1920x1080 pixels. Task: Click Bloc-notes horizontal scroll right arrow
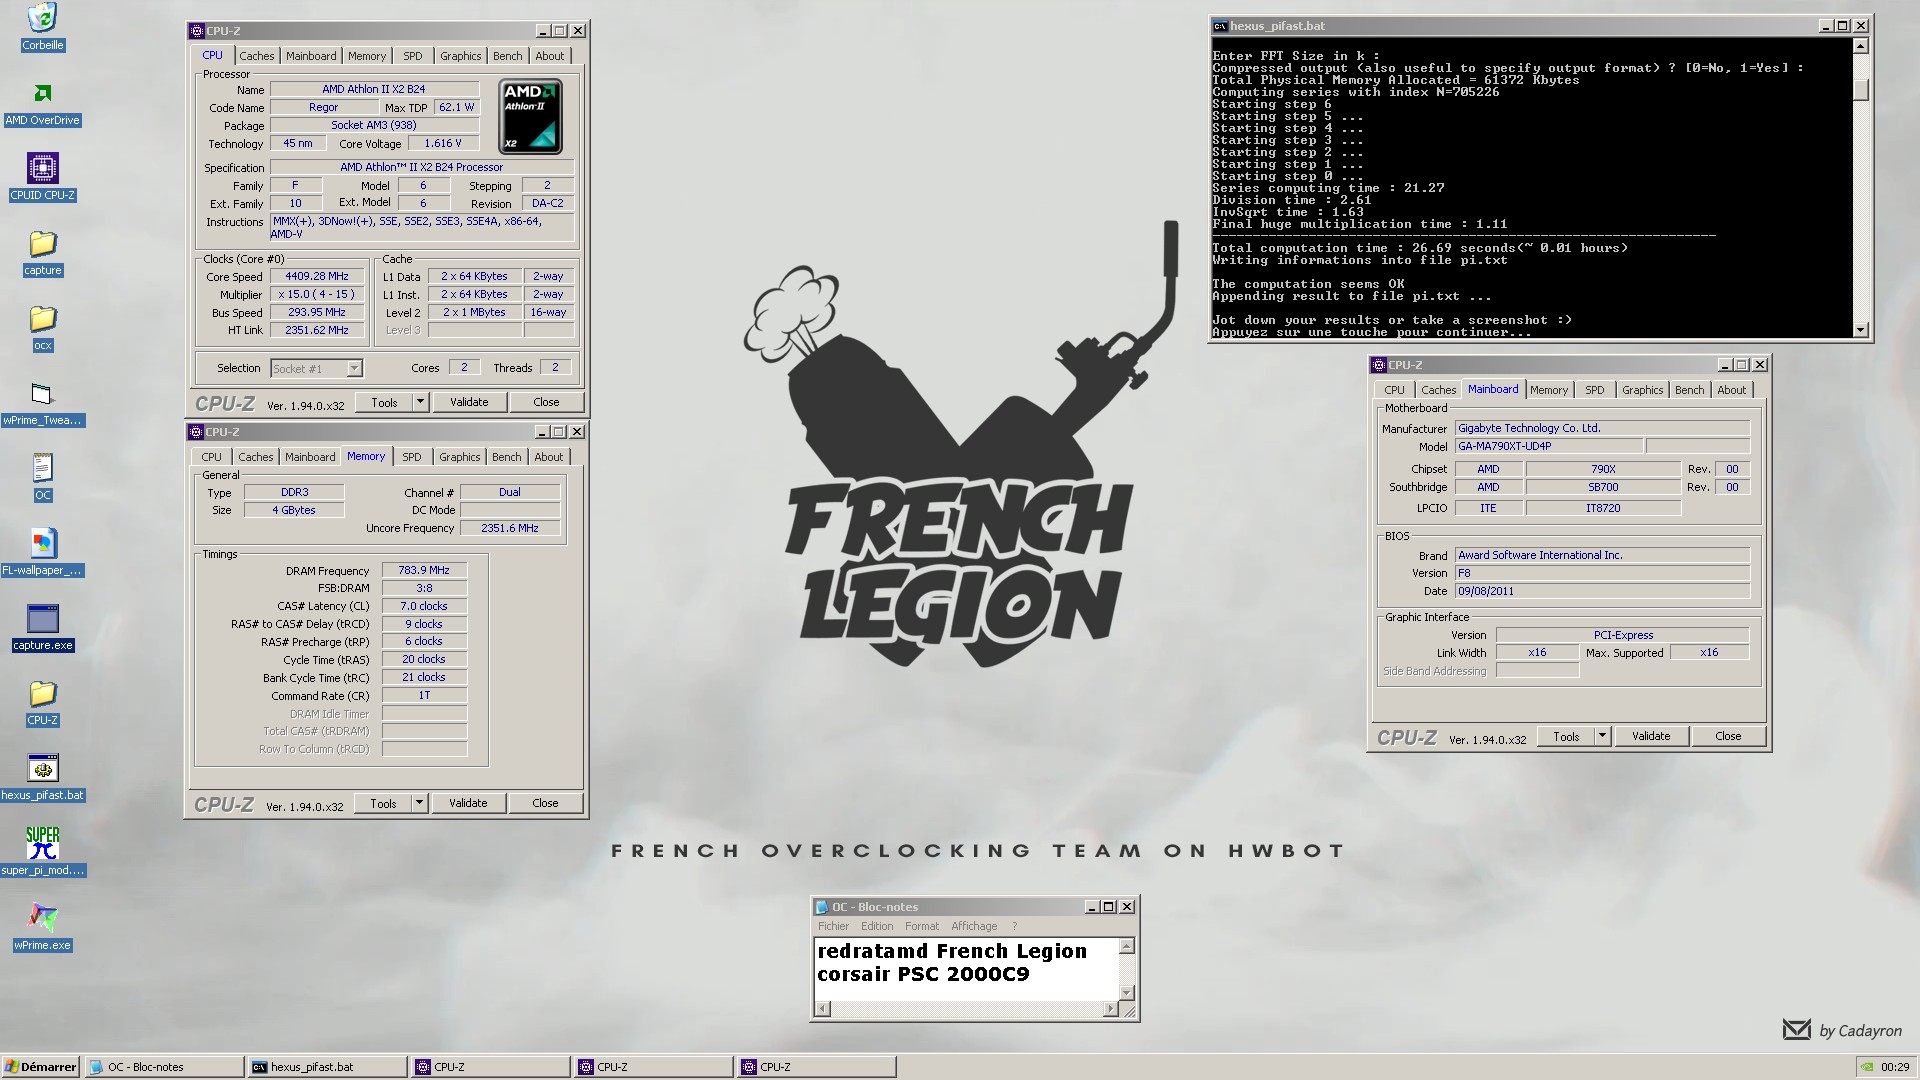coord(1110,1009)
